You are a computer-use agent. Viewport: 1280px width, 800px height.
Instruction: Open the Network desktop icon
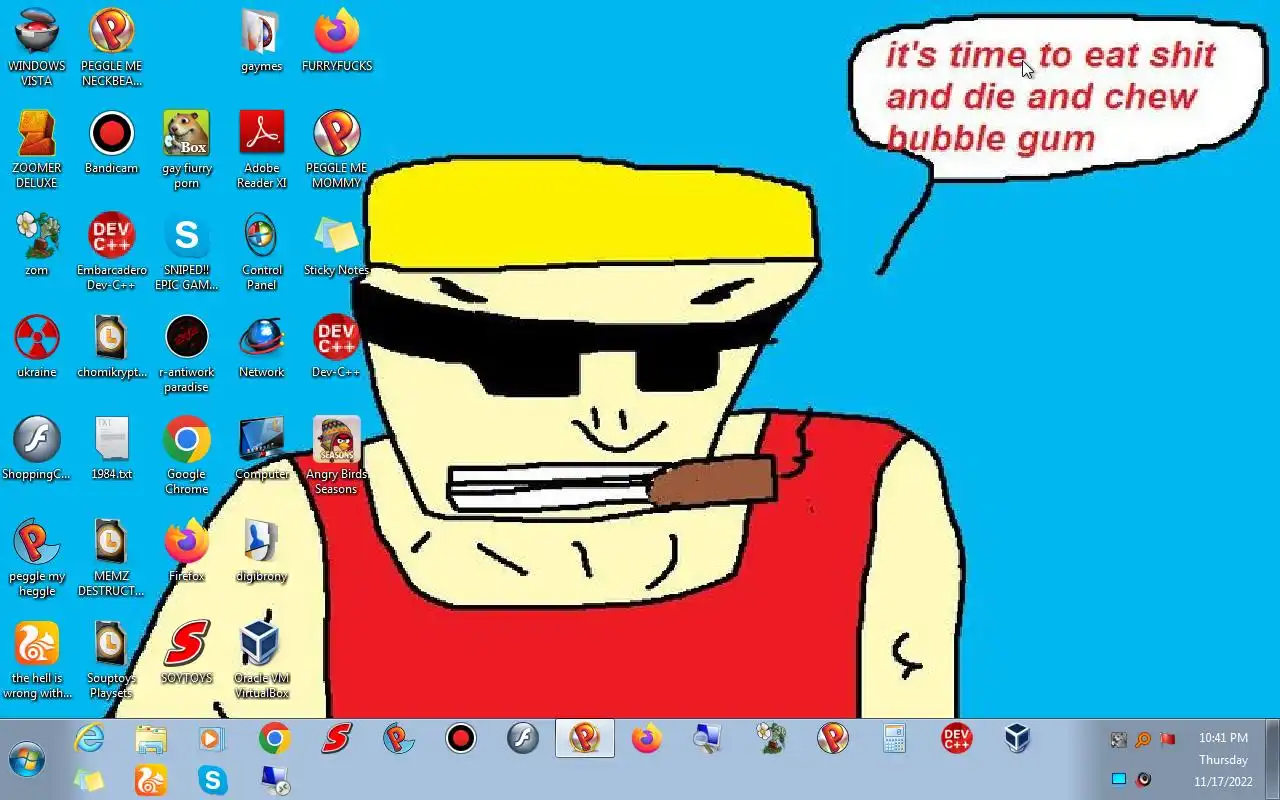[261, 346]
